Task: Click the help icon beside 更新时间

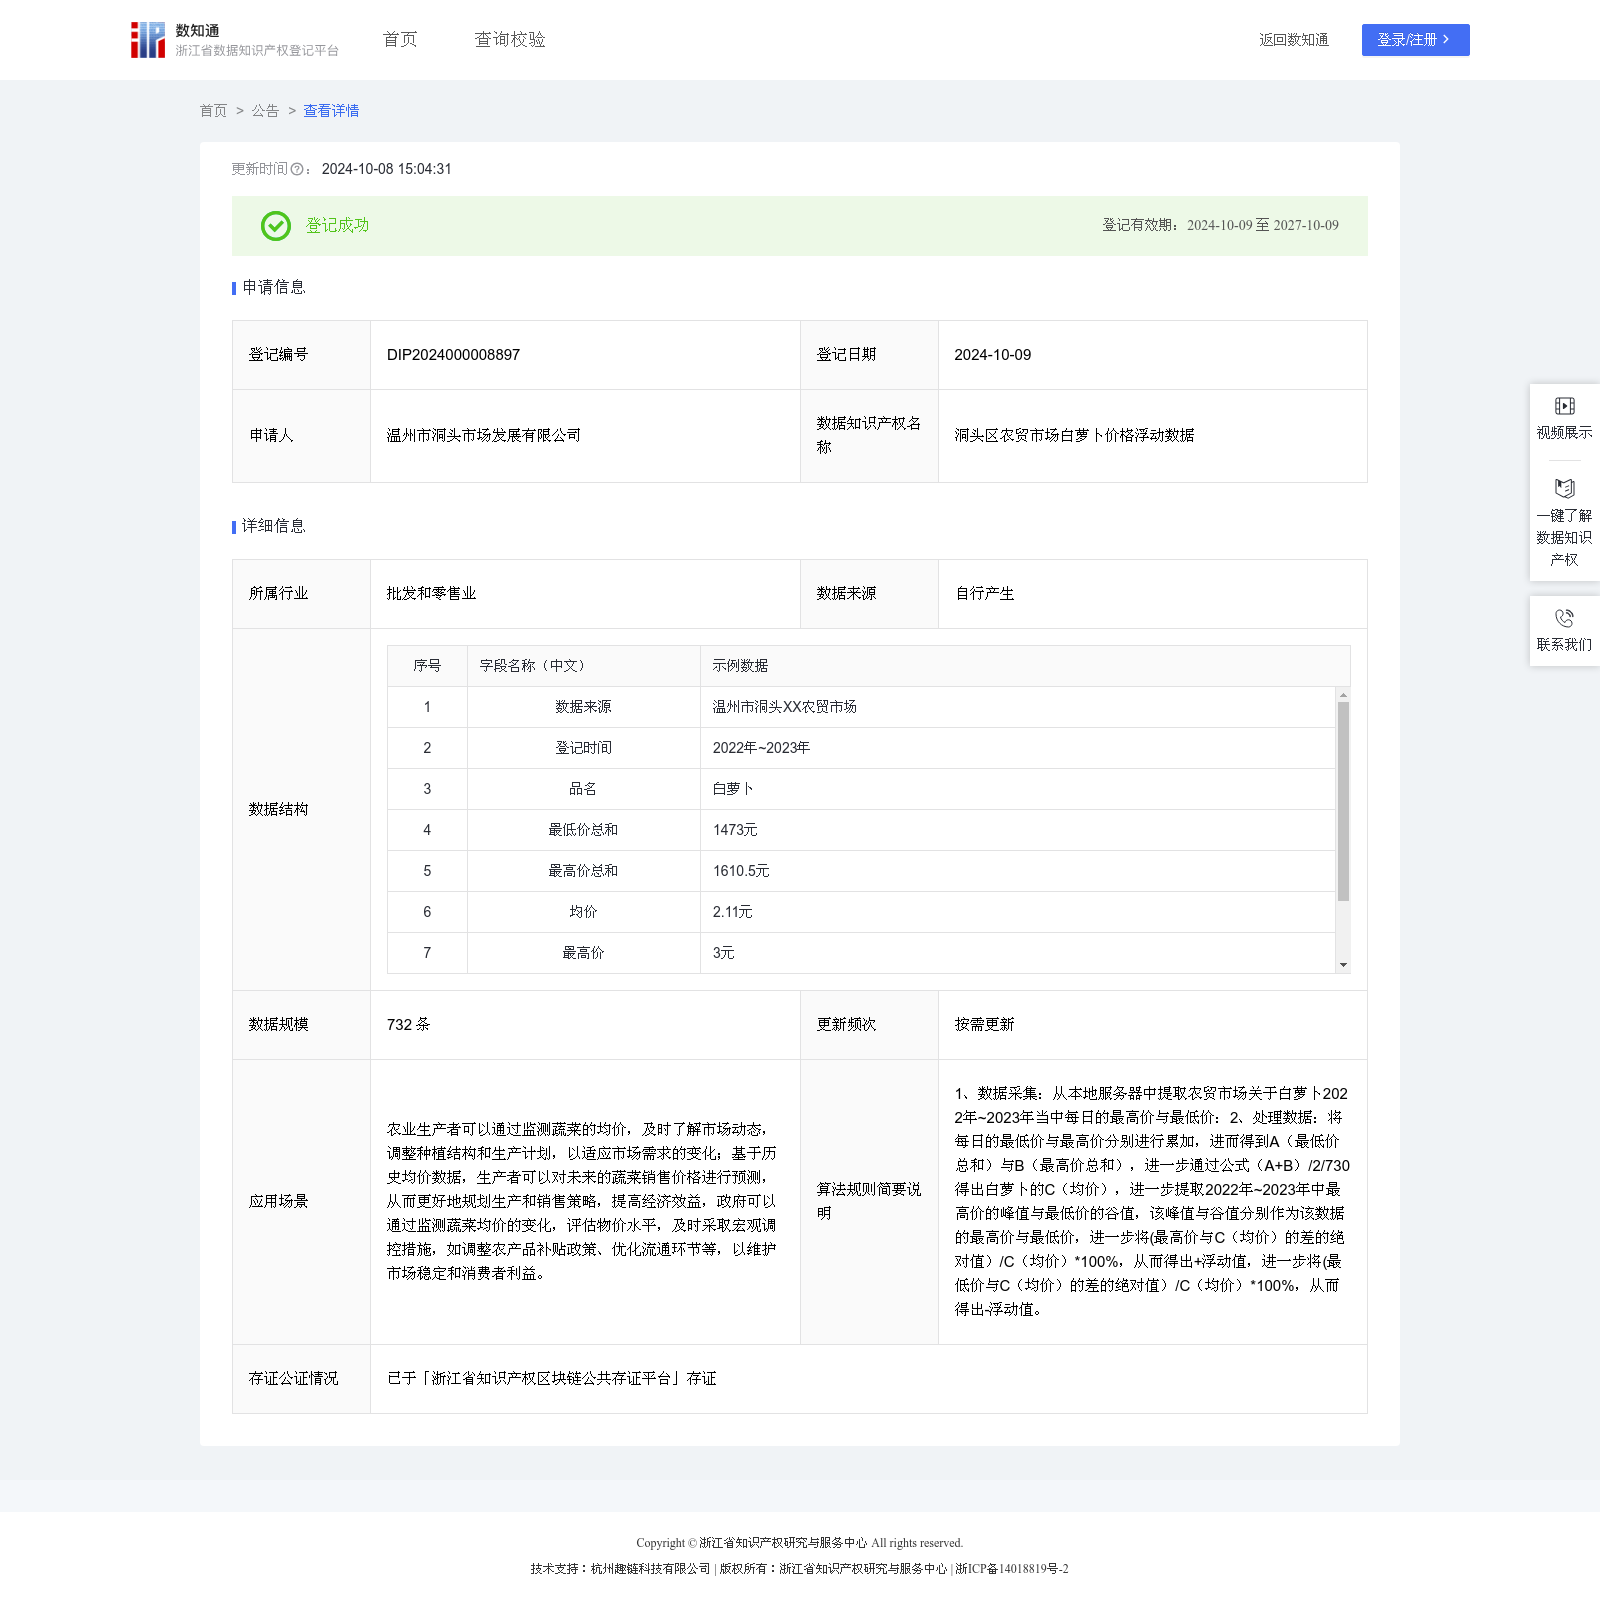Action: (x=297, y=170)
